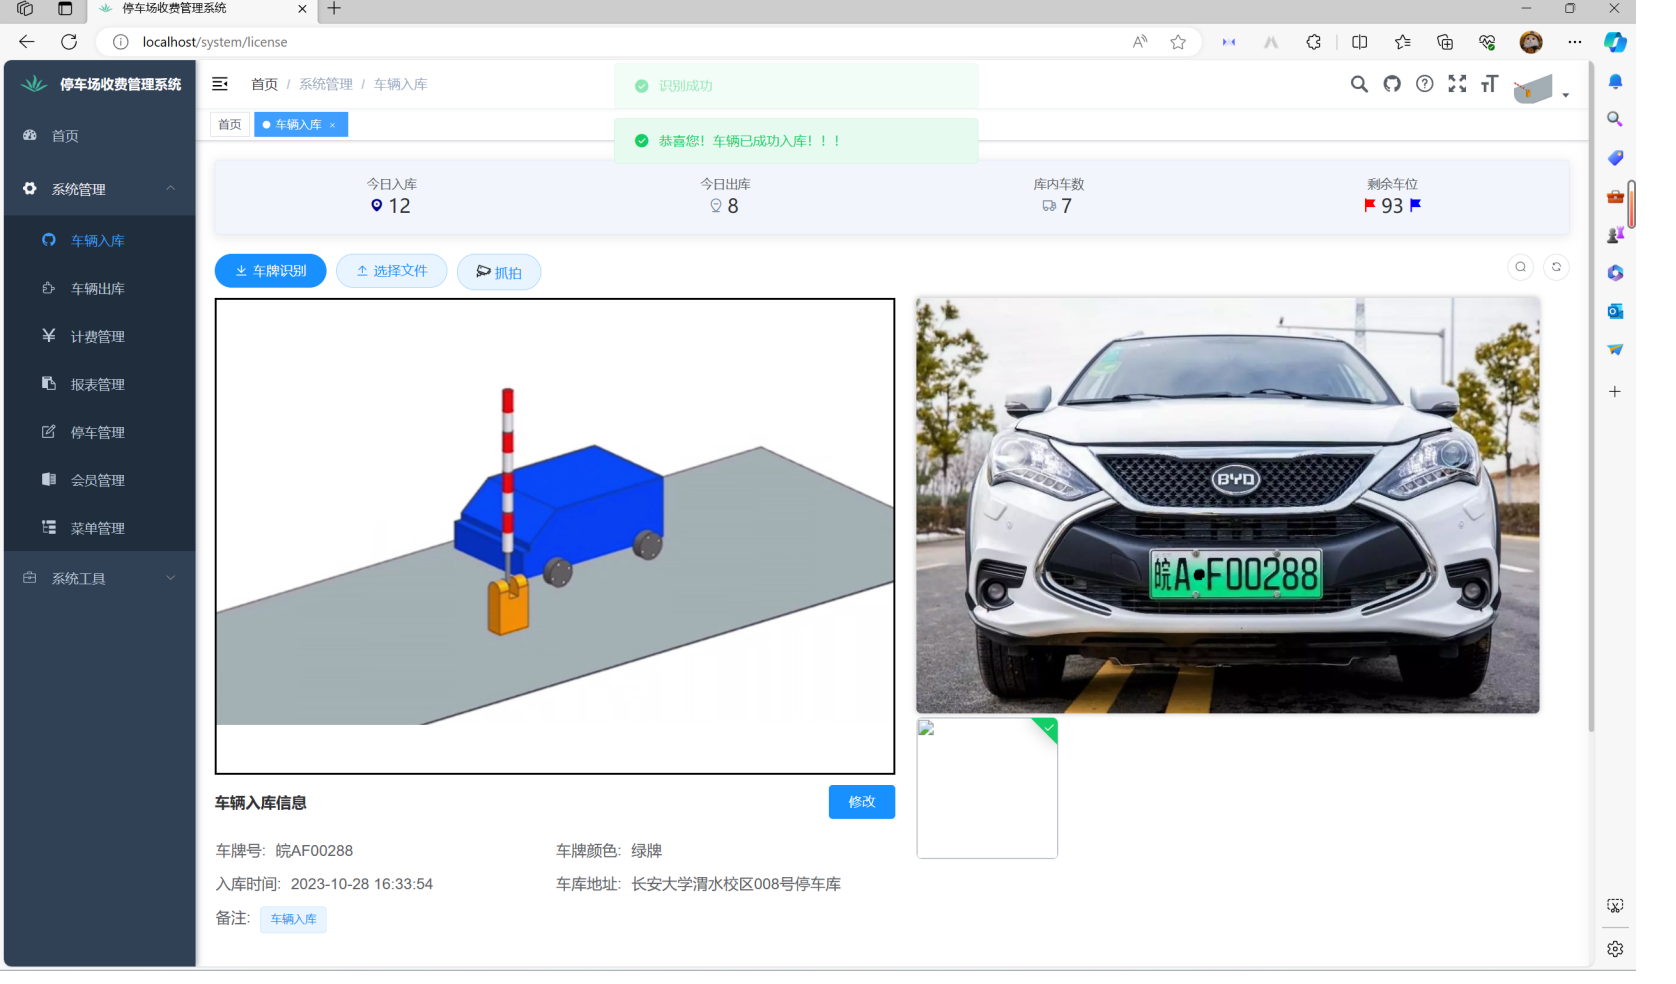Open Edge sidebar Outlook icon

point(1615,311)
